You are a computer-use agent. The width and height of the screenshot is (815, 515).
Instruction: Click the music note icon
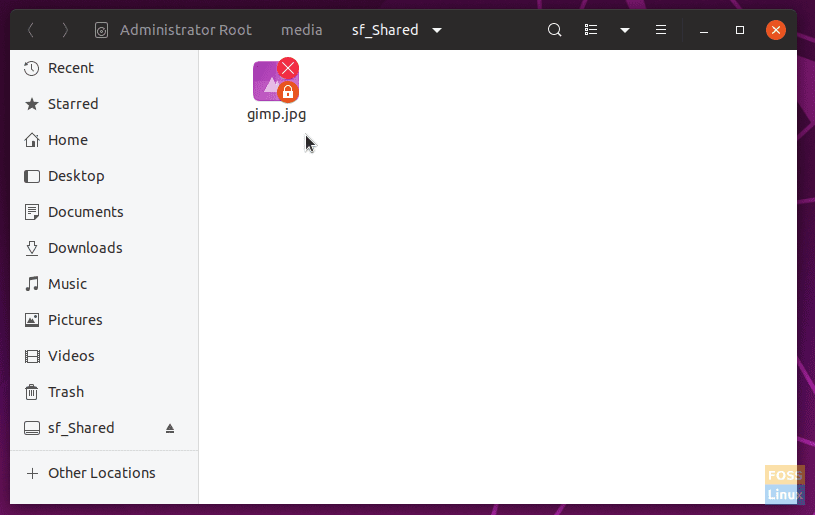pos(32,284)
